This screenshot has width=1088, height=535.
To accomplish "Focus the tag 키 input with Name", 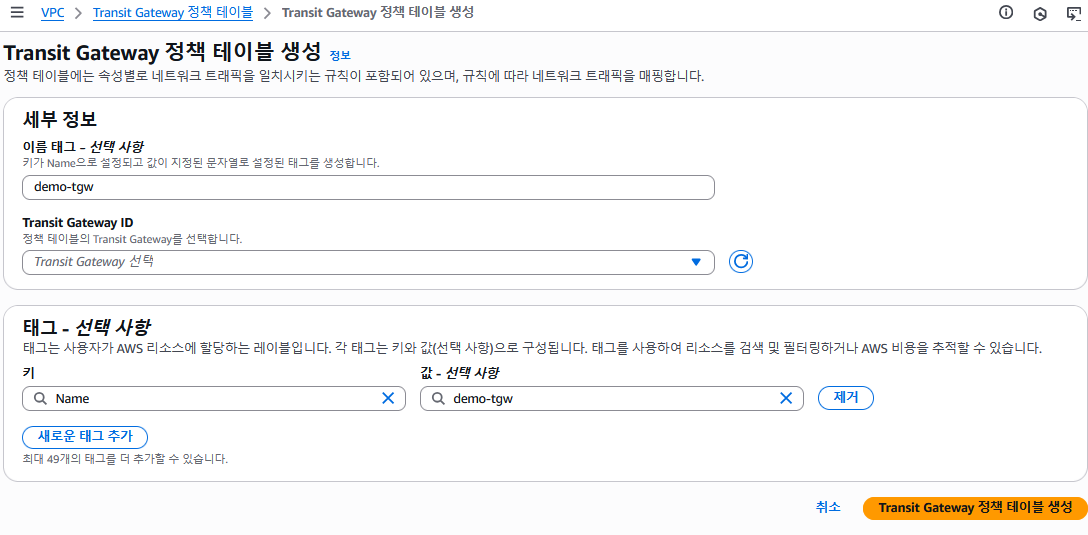I will [x=214, y=398].
